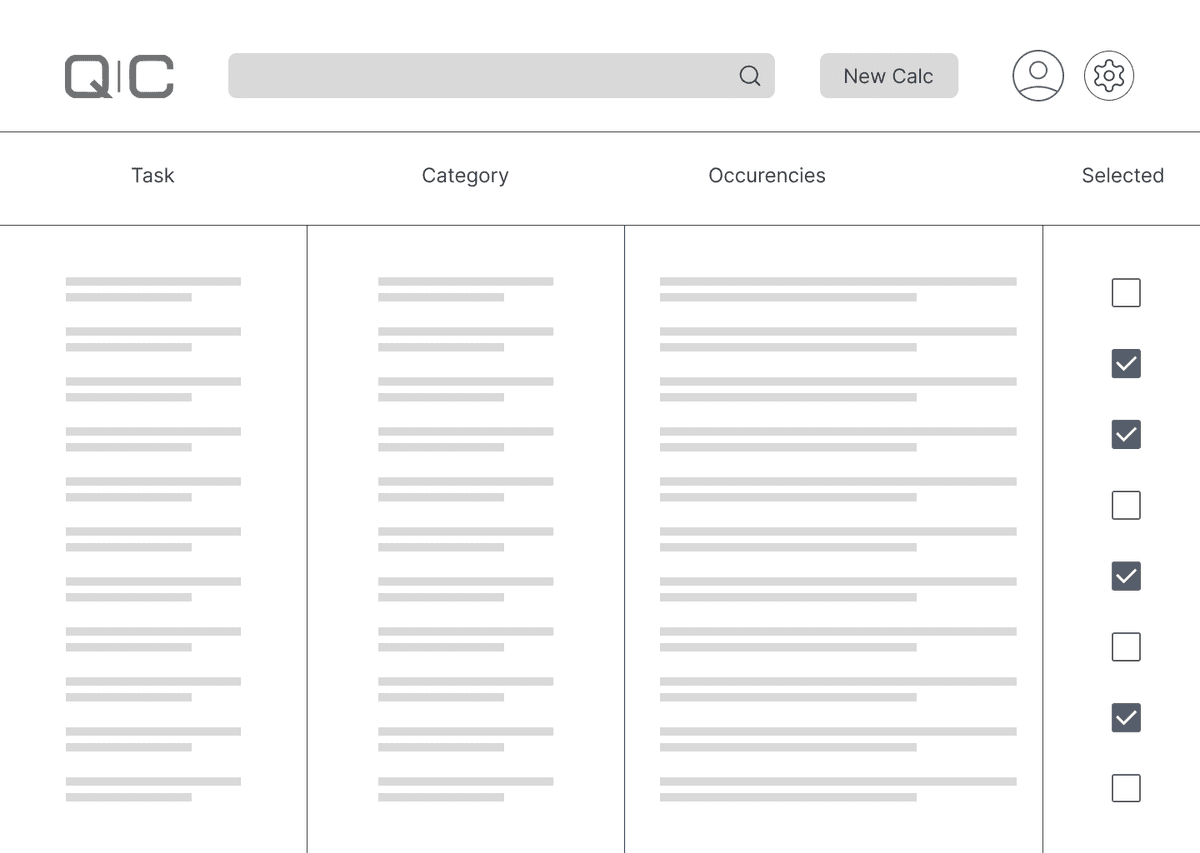Click the Occurencies column header
Image resolution: width=1200 pixels, height=853 pixels.
click(767, 175)
